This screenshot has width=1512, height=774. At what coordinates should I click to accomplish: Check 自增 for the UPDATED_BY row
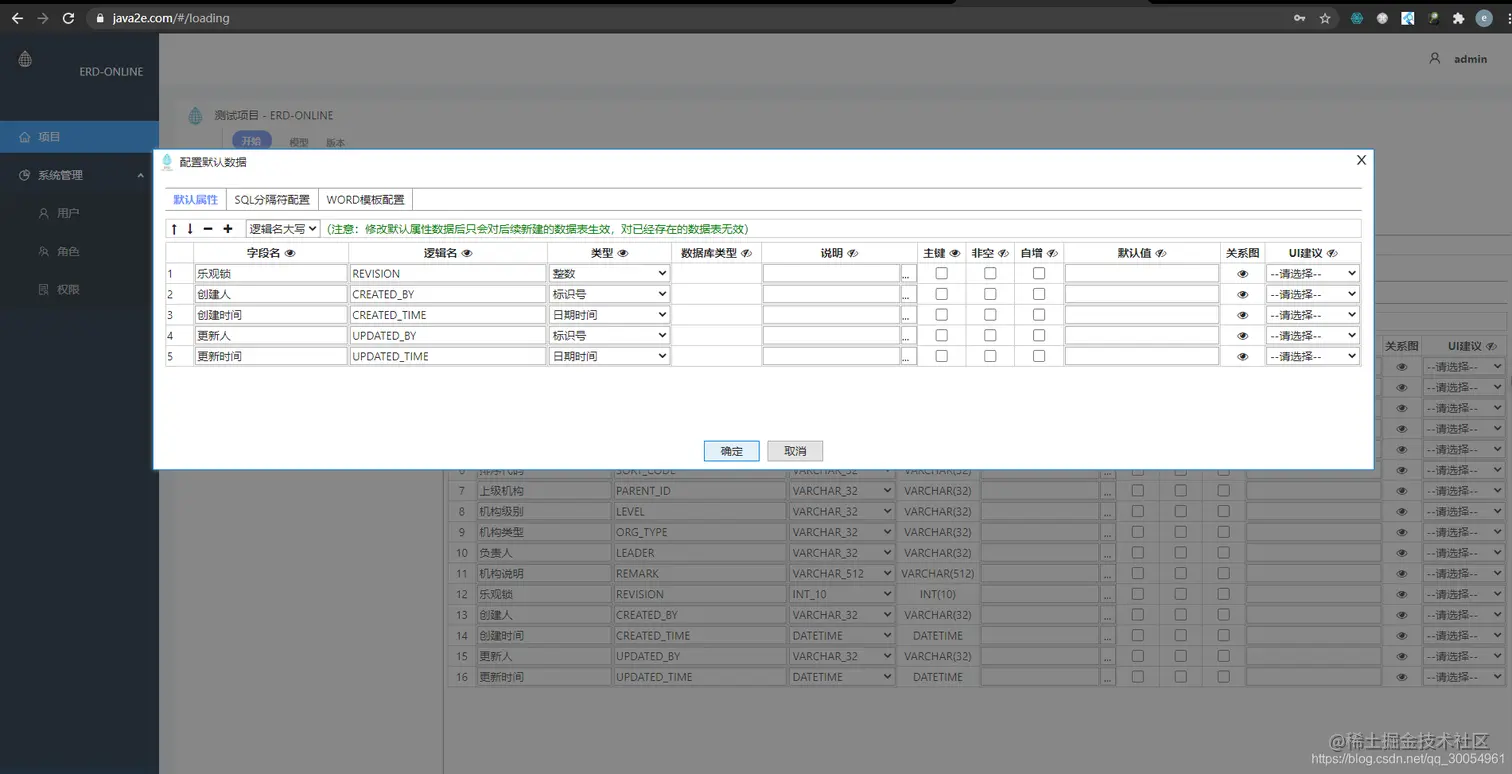(x=1039, y=335)
